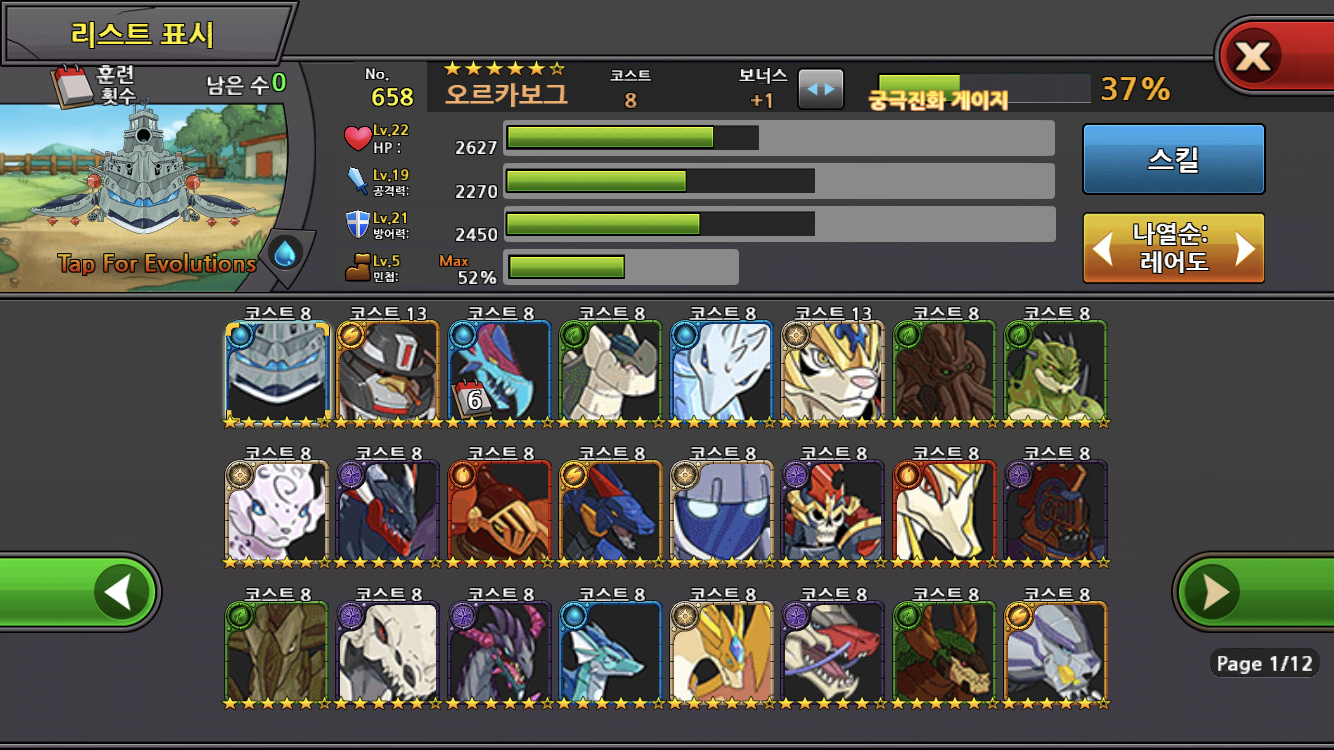
Task: Tap the training calendar book icon
Action: (72, 86)
